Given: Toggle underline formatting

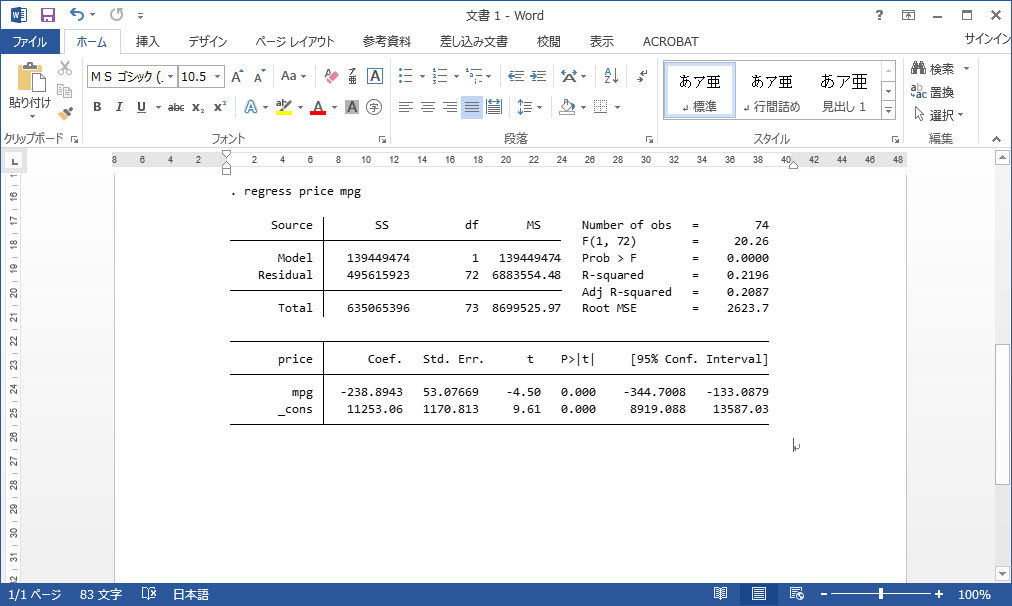Looking at the screenshot, I should 141,107.
